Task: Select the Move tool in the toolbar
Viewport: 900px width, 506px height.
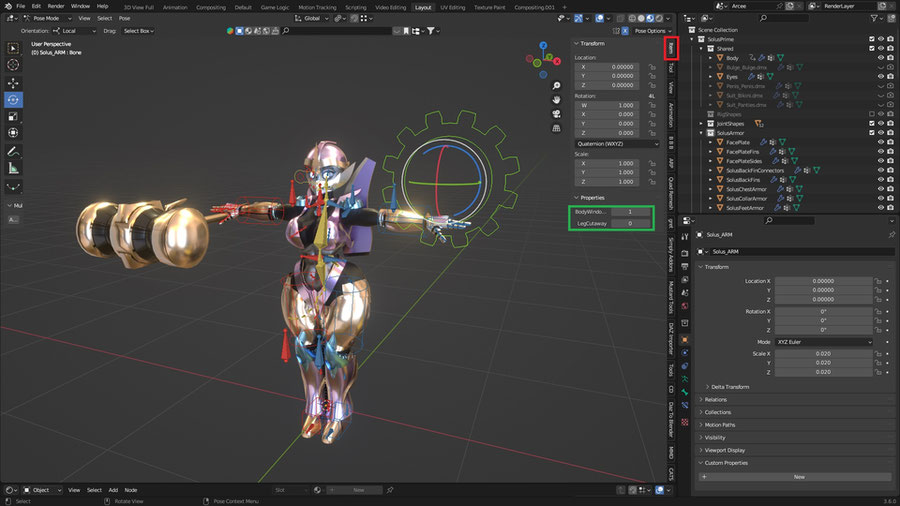Action: (13, 82)
